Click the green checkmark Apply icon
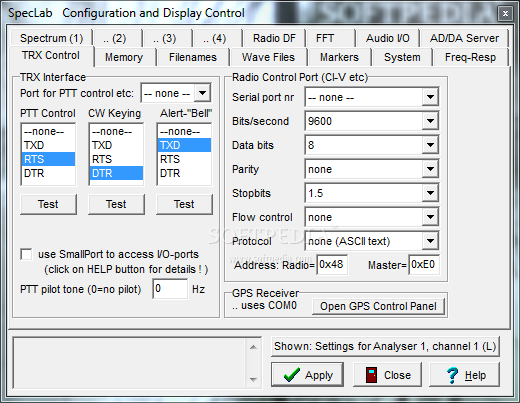This screenshot has width=520, height=403. 292,375
